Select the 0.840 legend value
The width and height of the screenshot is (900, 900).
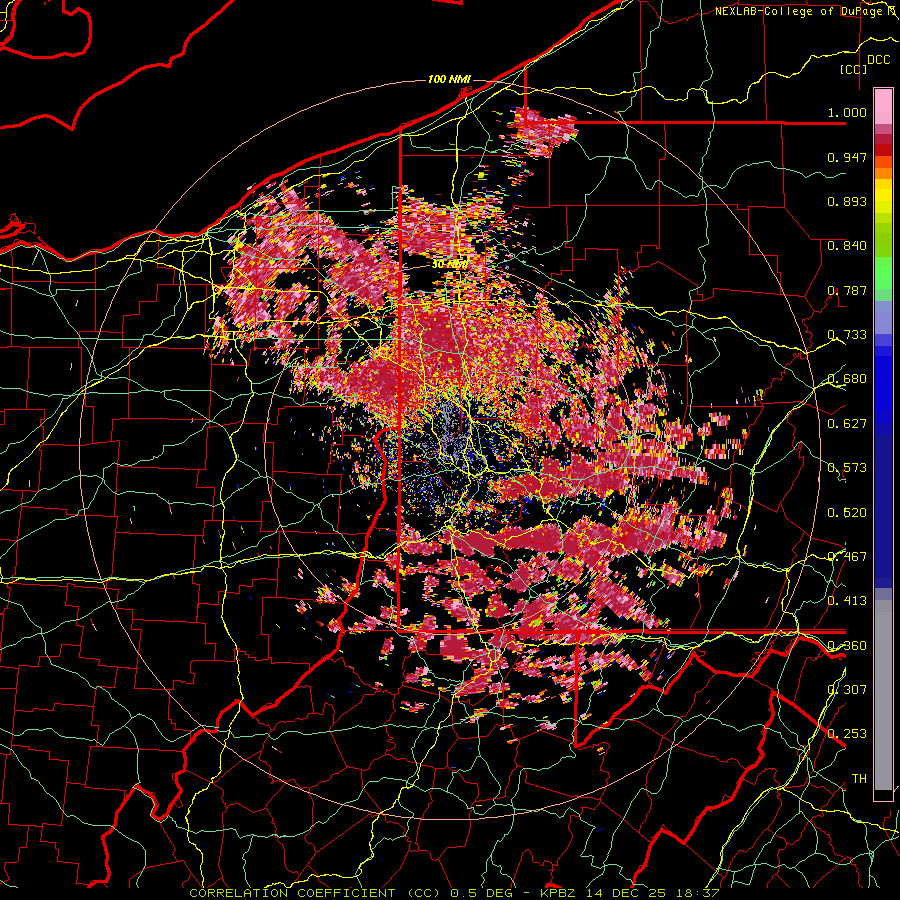(847, 246)
